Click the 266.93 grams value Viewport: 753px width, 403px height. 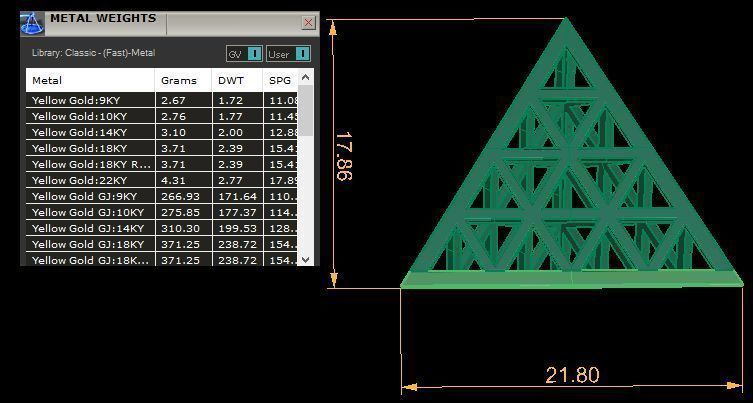pos(180,196)
